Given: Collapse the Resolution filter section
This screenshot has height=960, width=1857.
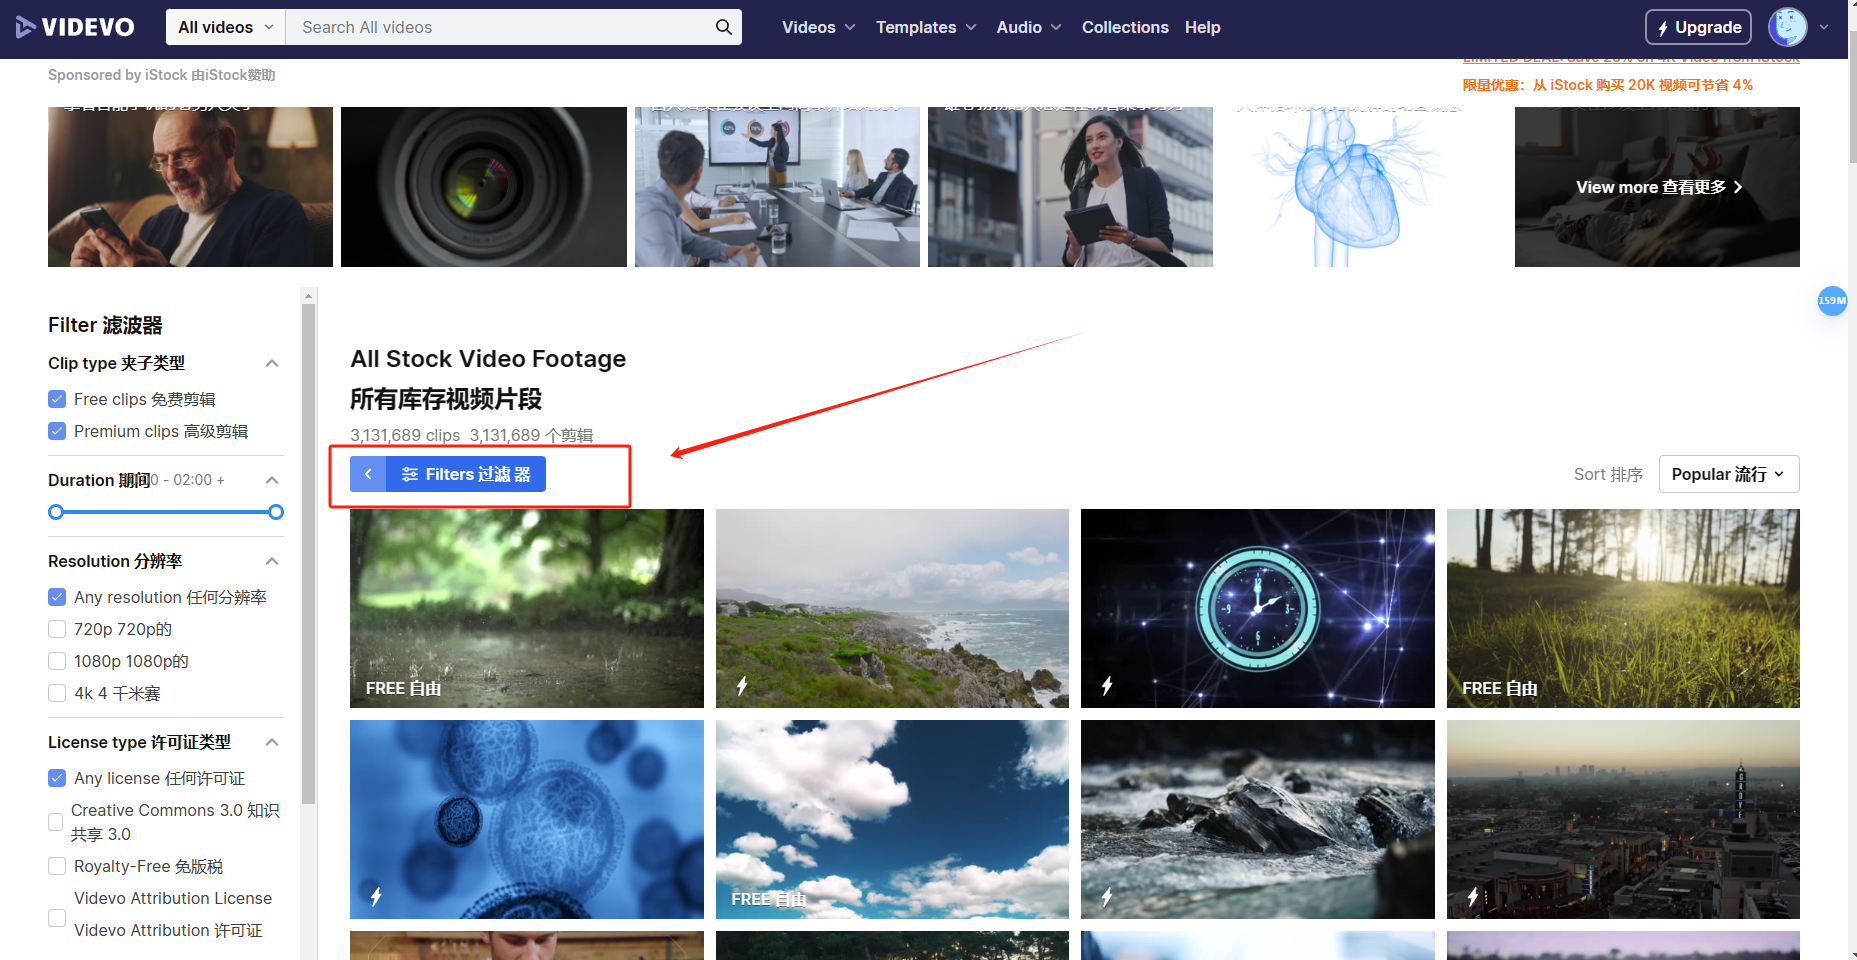Looking at the screenshot, I should click(272, 561).
